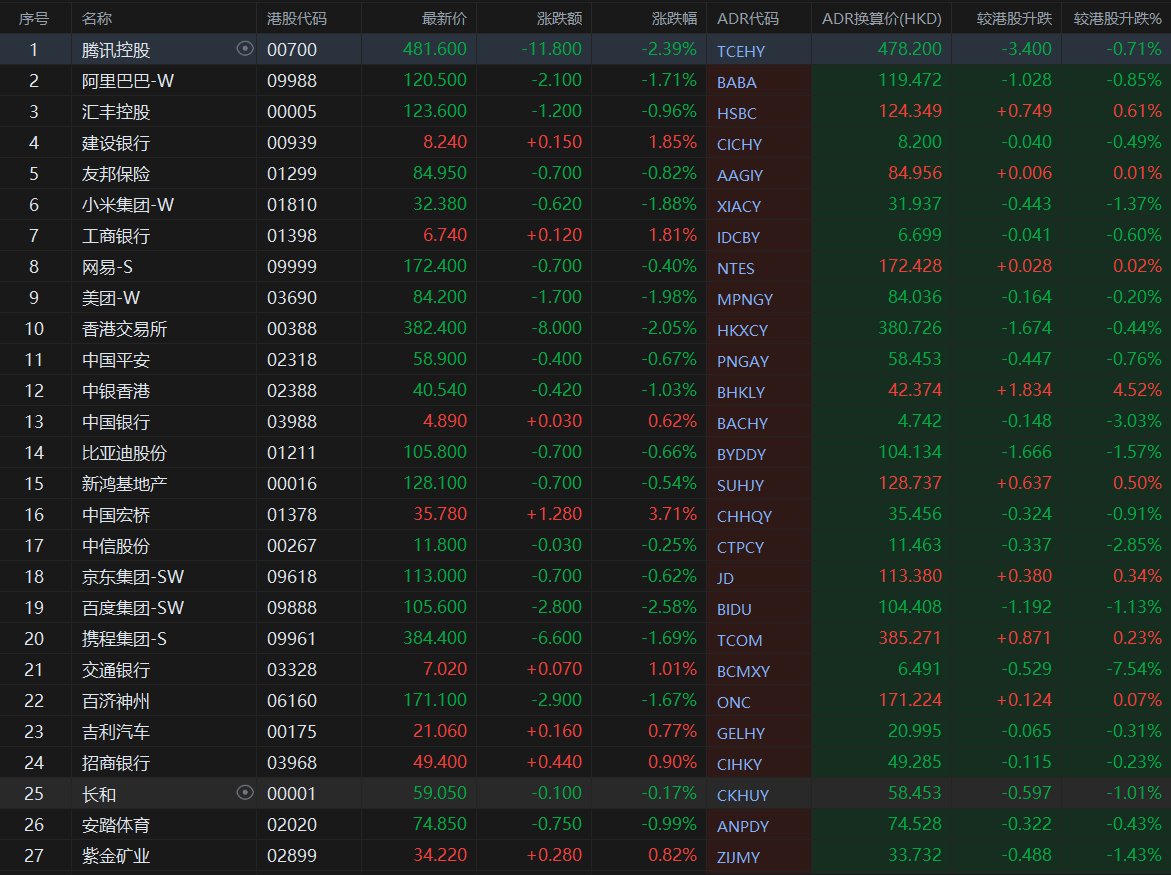Sort by 较港股升跌% column header

tap(1117, 18)
